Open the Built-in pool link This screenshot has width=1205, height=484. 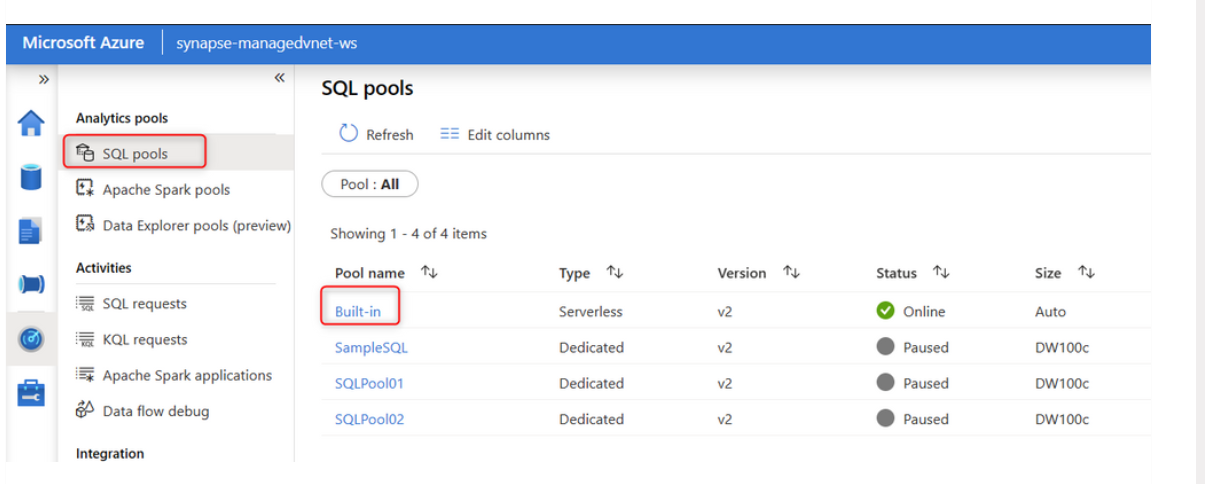(358, 311)
